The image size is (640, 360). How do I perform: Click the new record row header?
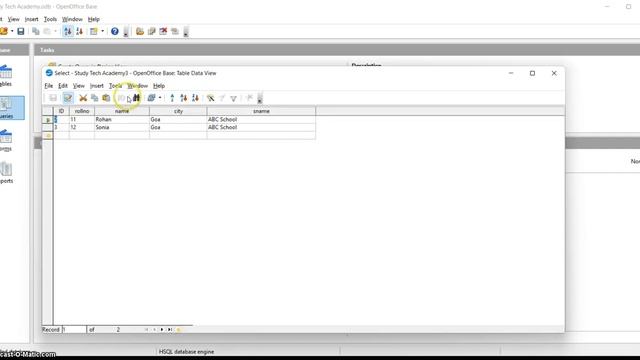[48, 135]
